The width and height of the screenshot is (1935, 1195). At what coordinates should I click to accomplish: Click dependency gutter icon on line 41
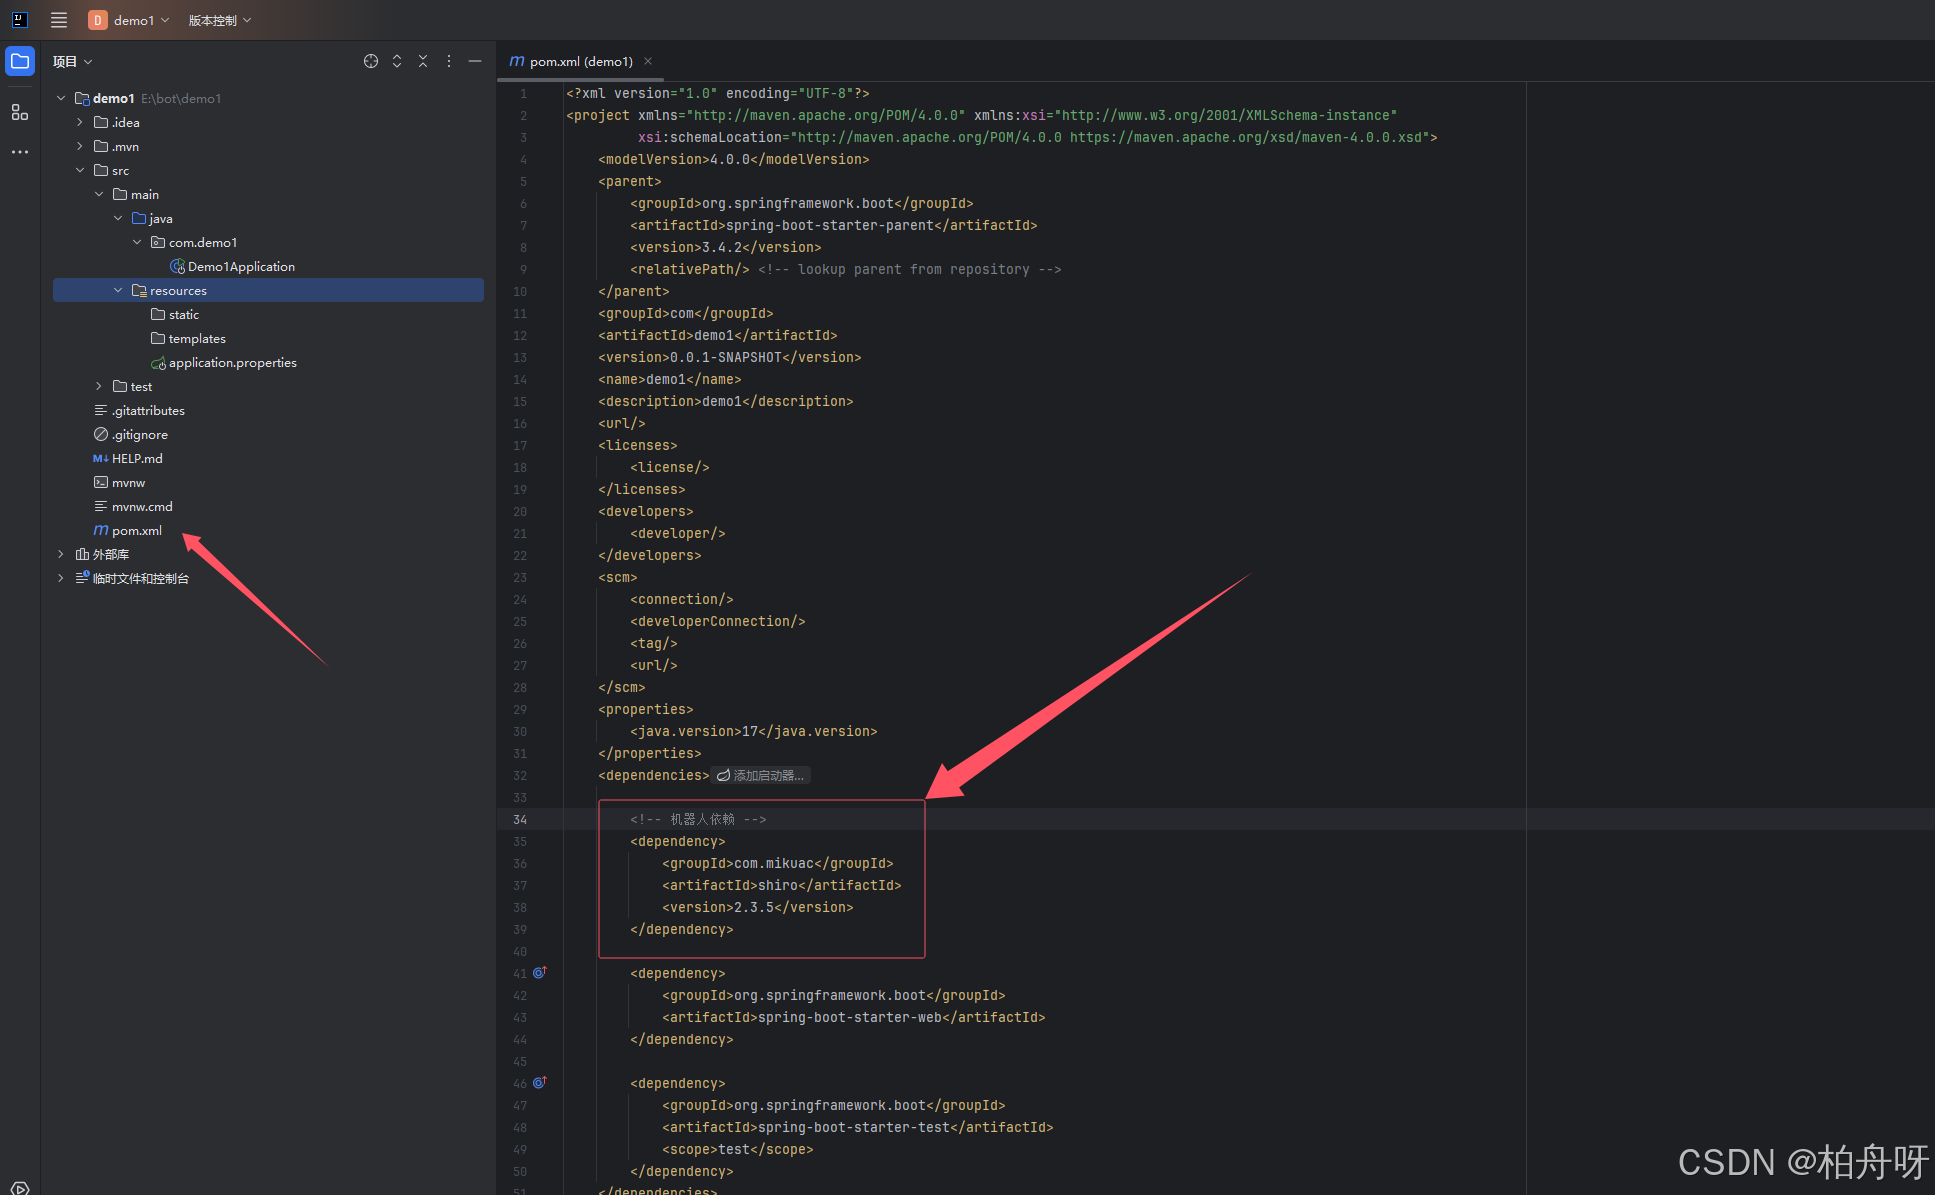(x=539, y=973)
